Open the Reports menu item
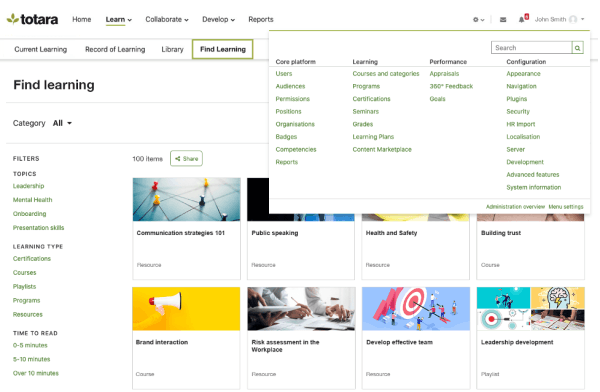Image resolution: width=600 pixels, height=392 pixels. pyautogui.click(x=261, y=20)
